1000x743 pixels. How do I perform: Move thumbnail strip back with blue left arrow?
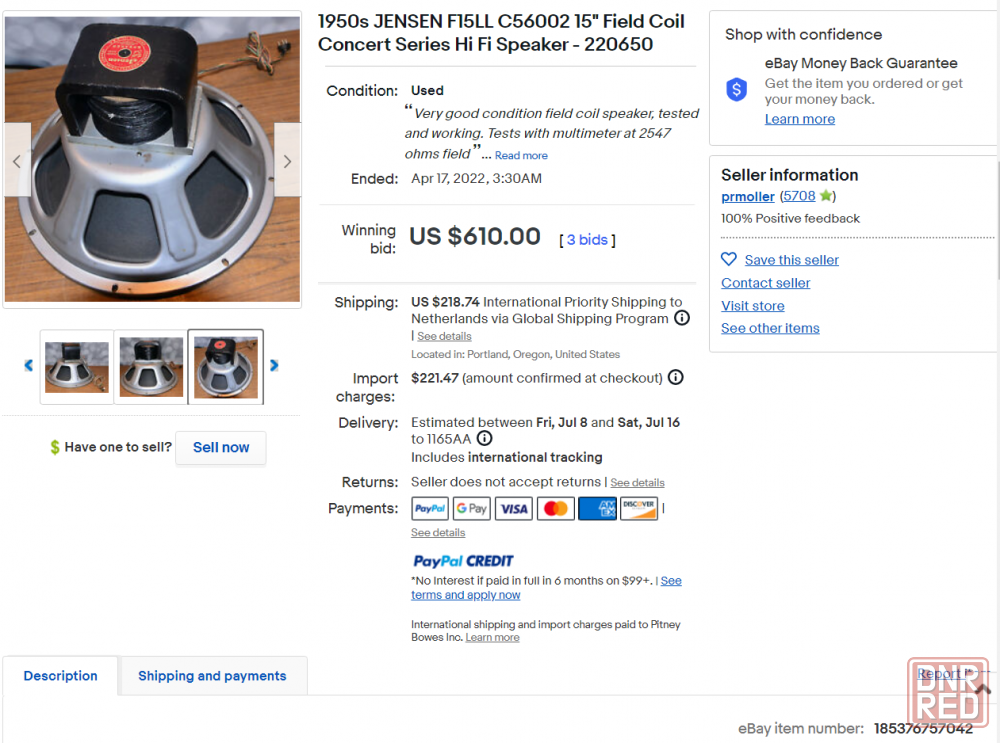pyautogui.click(x=29, y=365)
